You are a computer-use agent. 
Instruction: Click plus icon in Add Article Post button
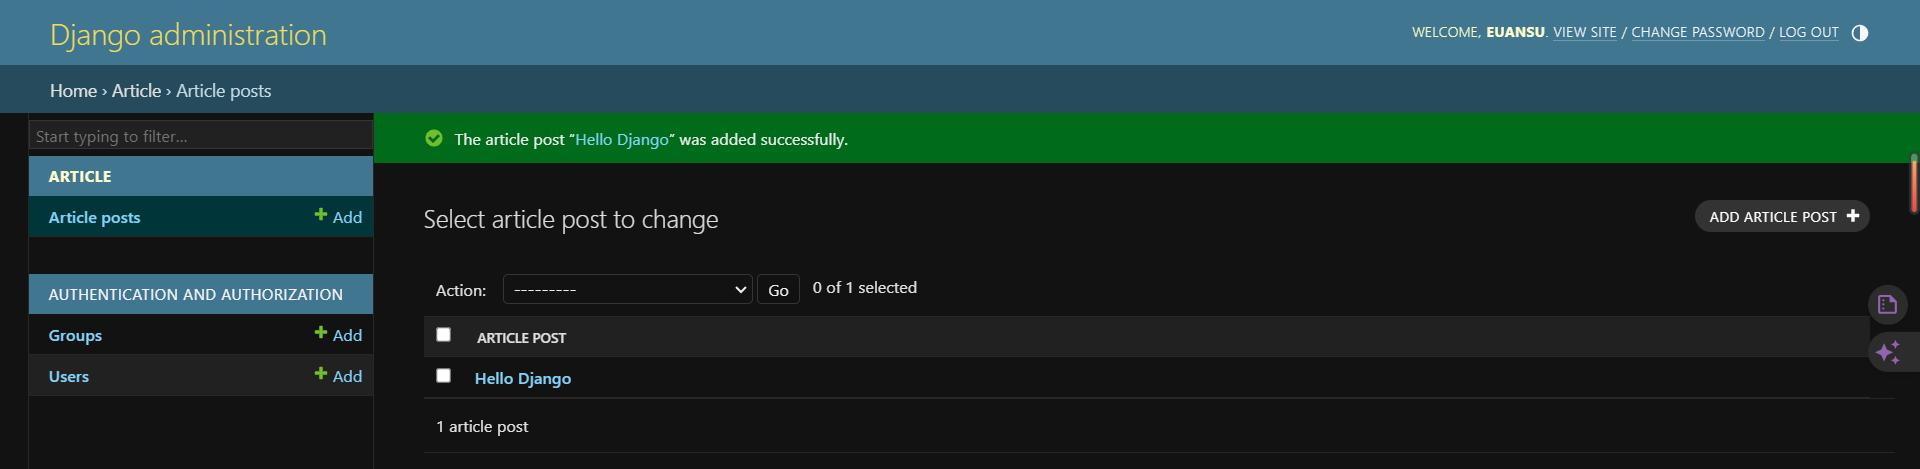[x=1853, y=216]
